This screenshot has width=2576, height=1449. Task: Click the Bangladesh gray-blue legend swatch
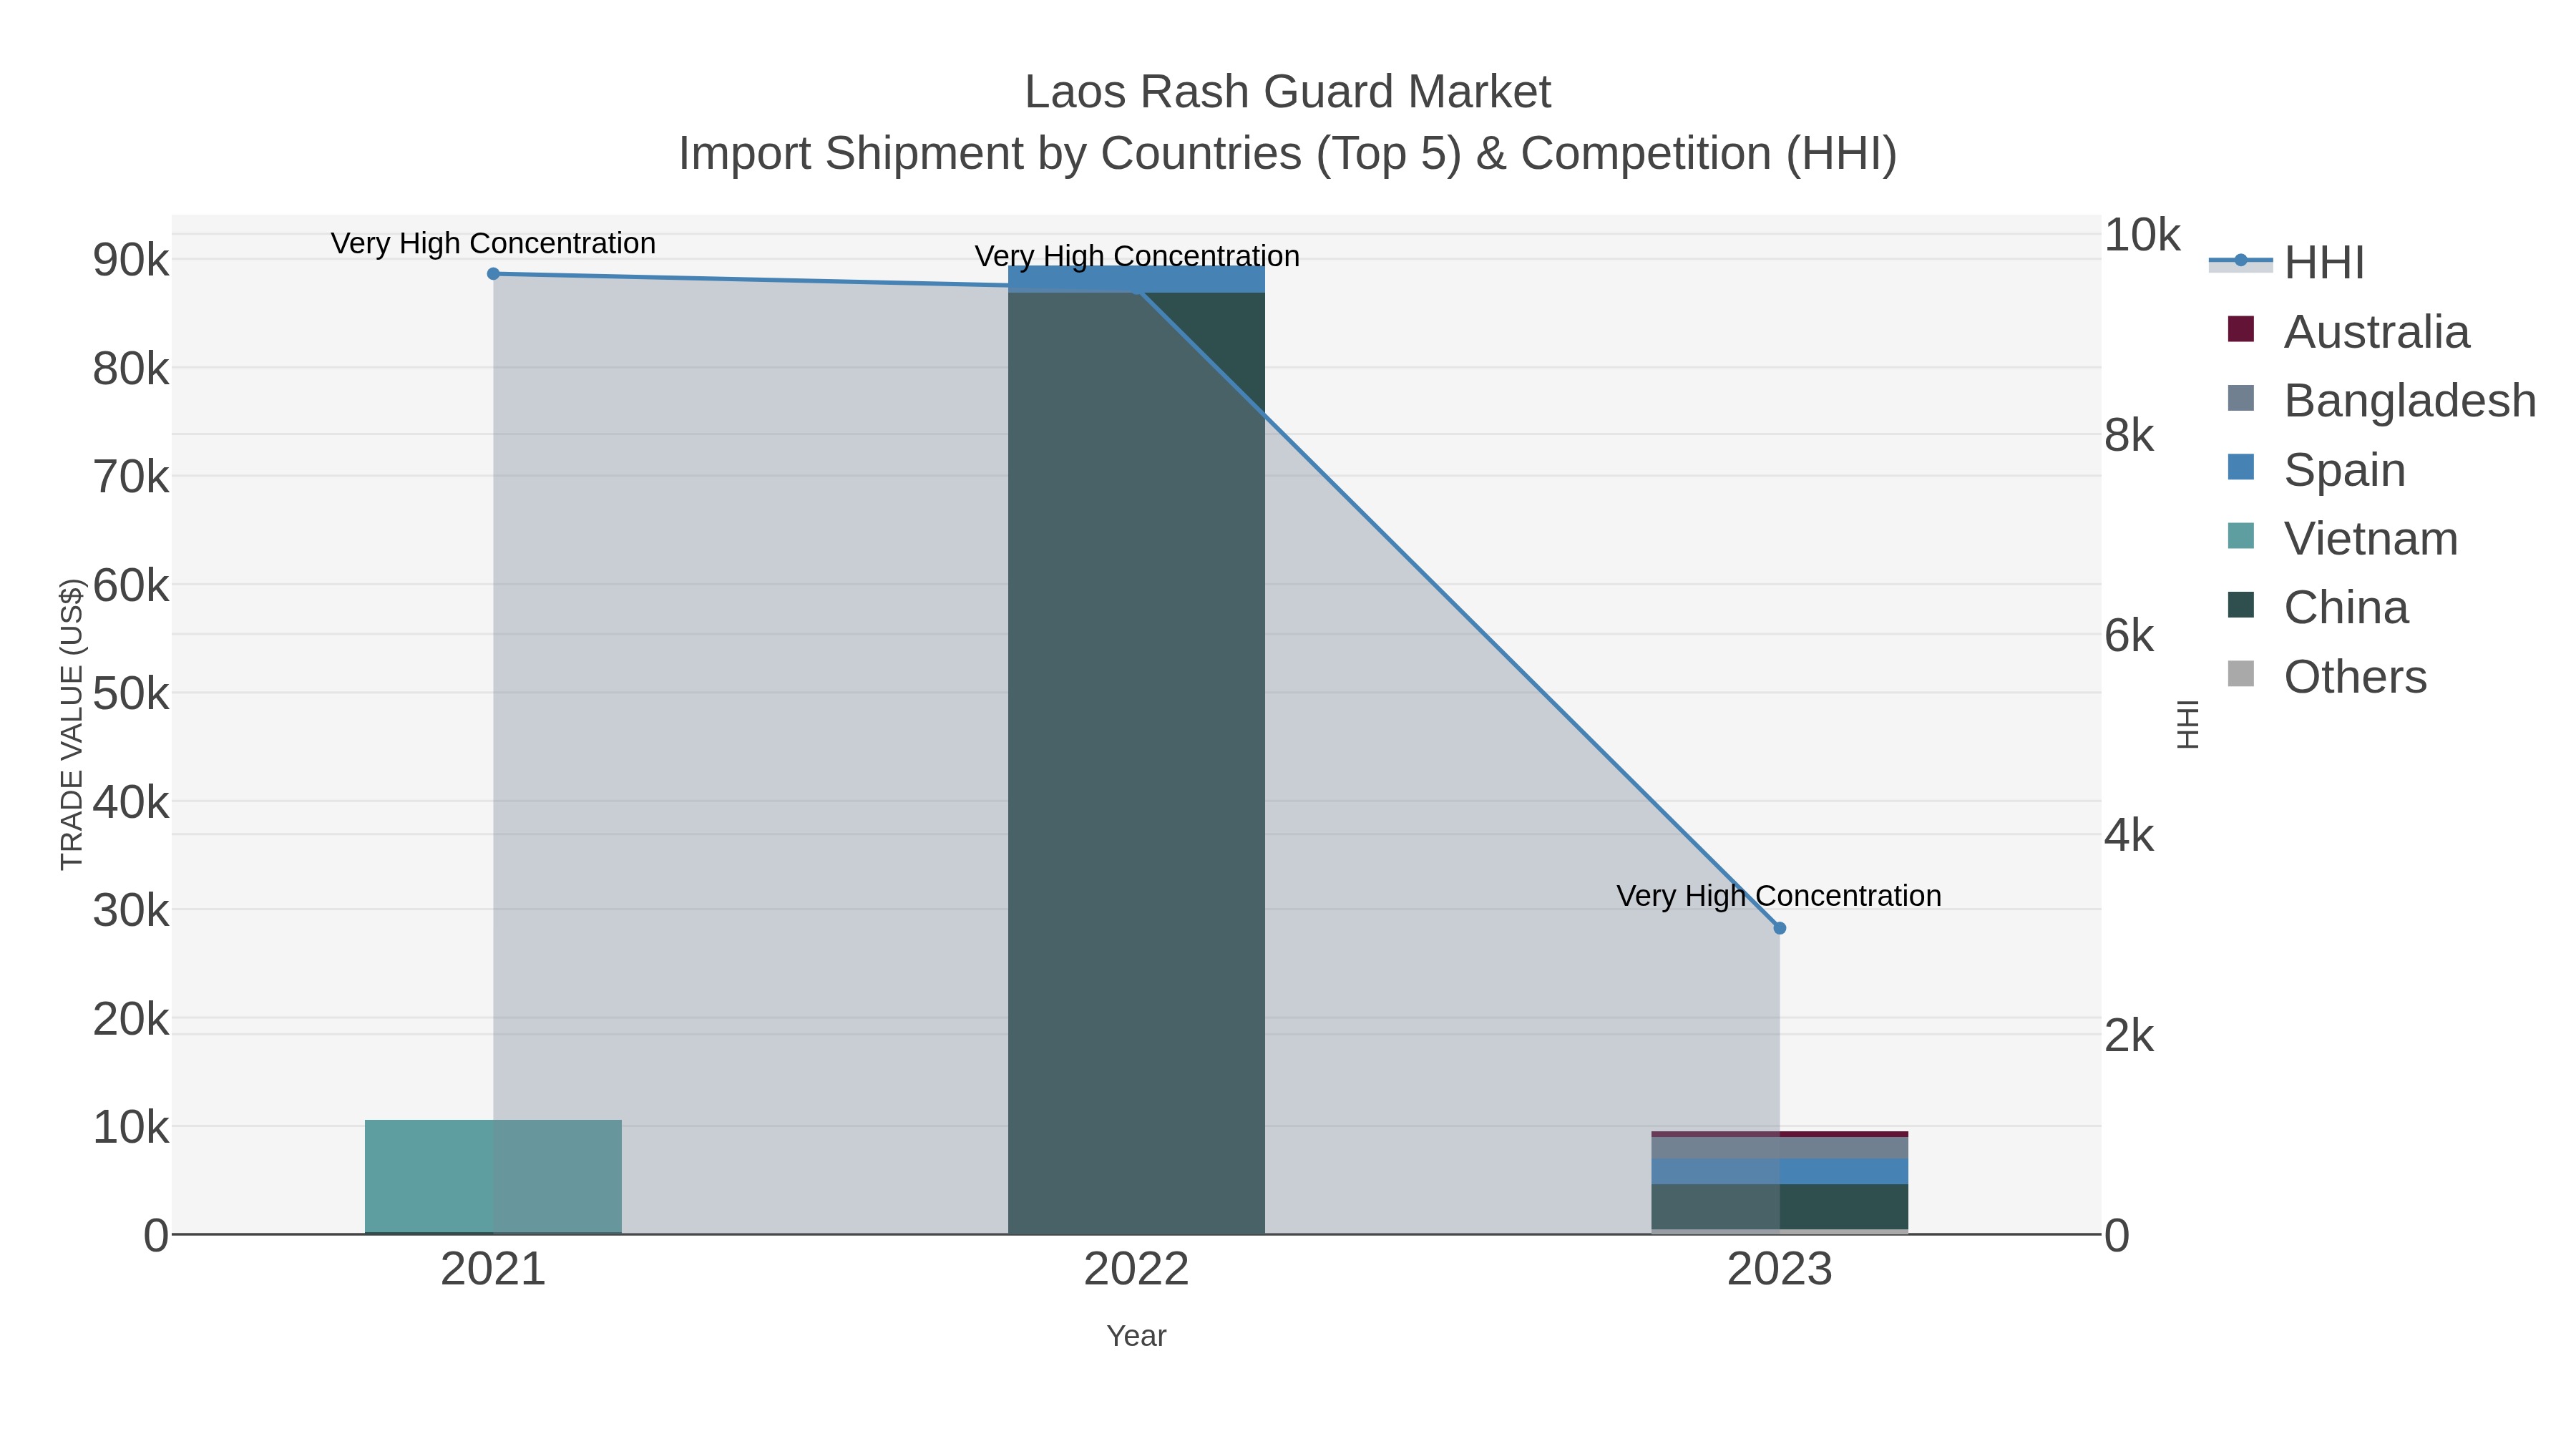point(2241,398)
